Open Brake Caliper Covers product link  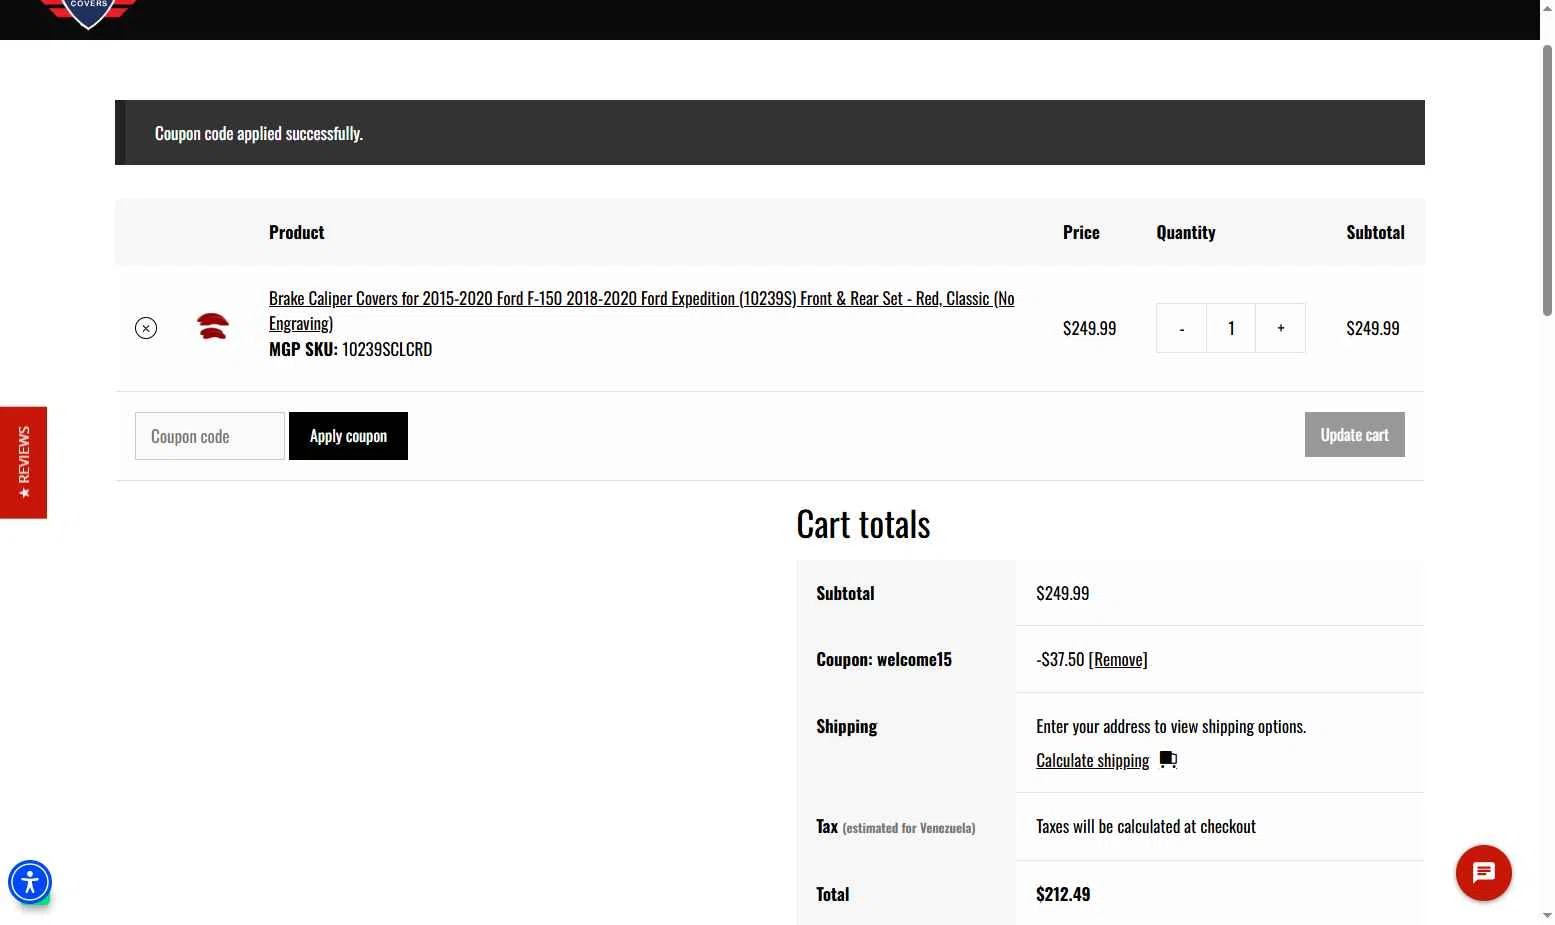coord(641,310)
